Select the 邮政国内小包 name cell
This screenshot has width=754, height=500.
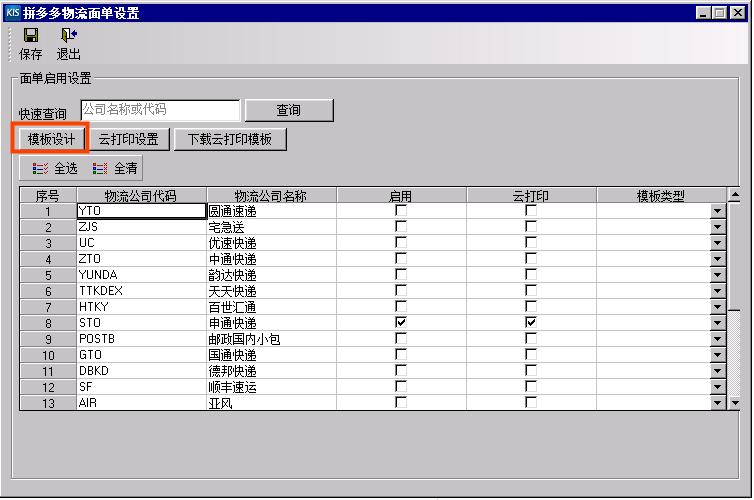pyautogui.click(x=271, y=339)
